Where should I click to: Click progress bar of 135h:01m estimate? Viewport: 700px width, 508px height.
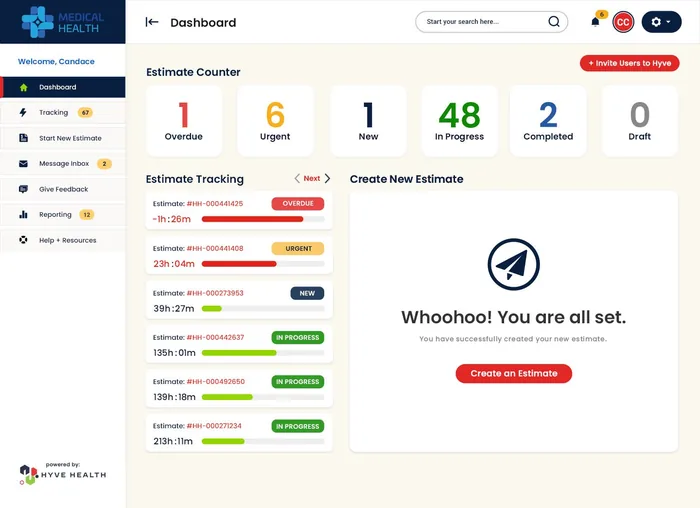click(263, 353)
